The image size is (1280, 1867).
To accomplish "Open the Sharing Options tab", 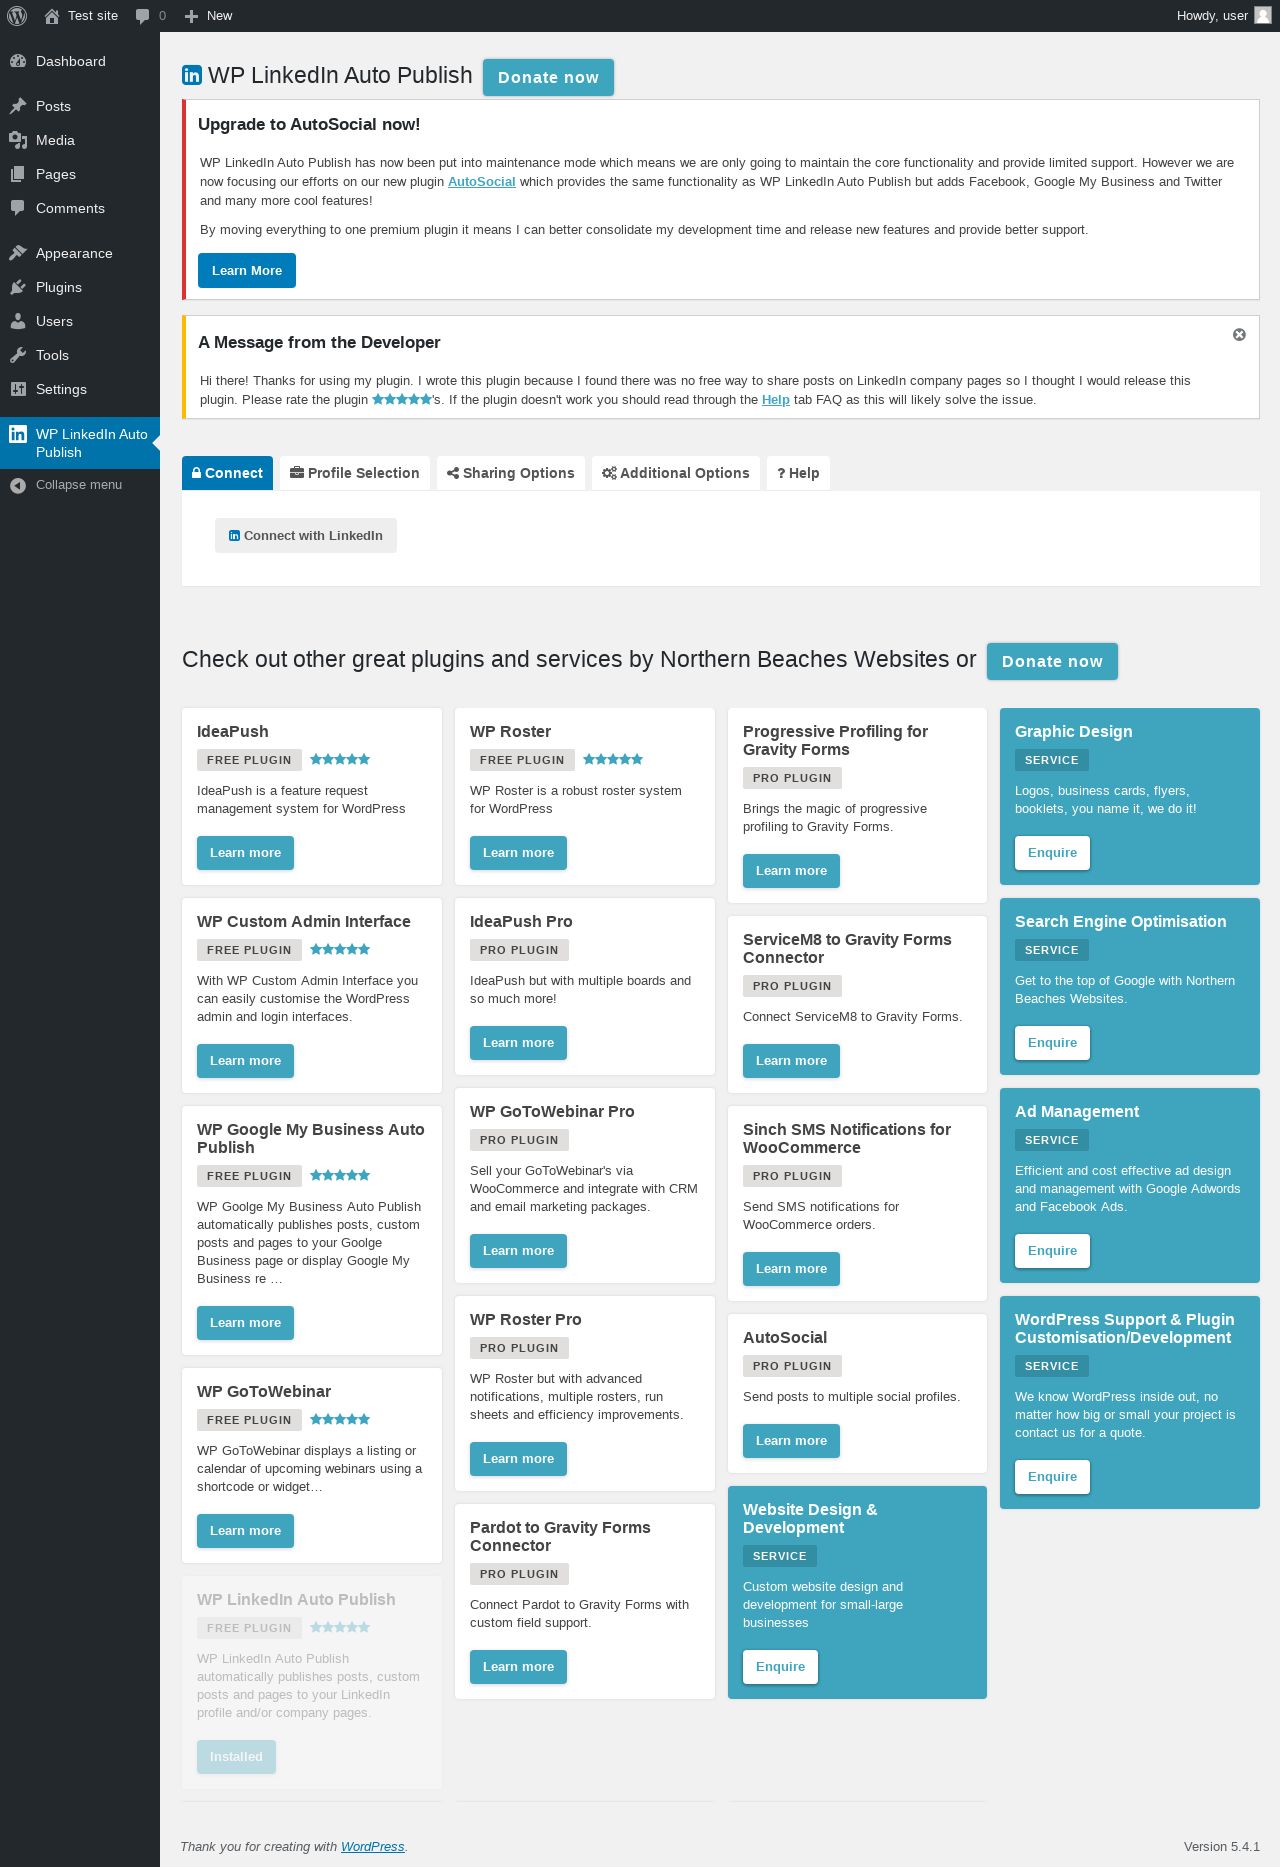I will (510, 473).
